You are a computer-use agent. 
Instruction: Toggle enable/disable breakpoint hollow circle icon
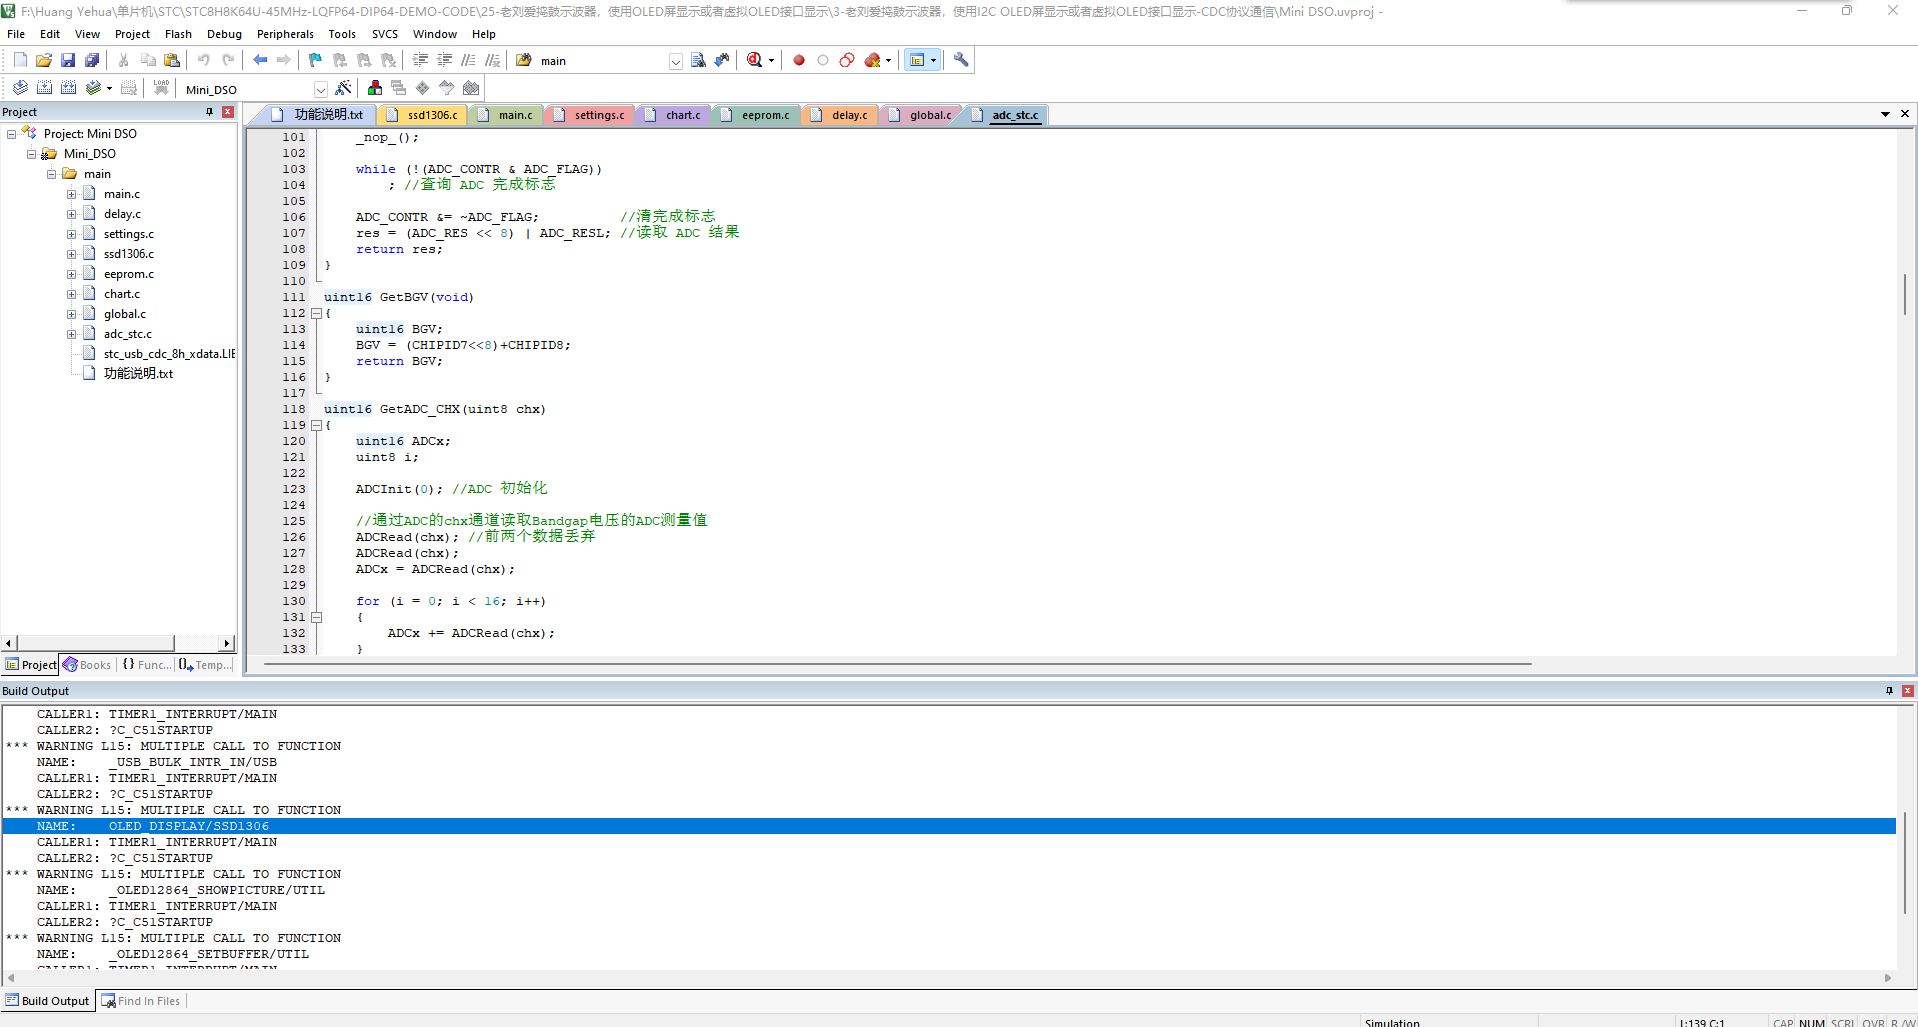(x=823, y=61)
